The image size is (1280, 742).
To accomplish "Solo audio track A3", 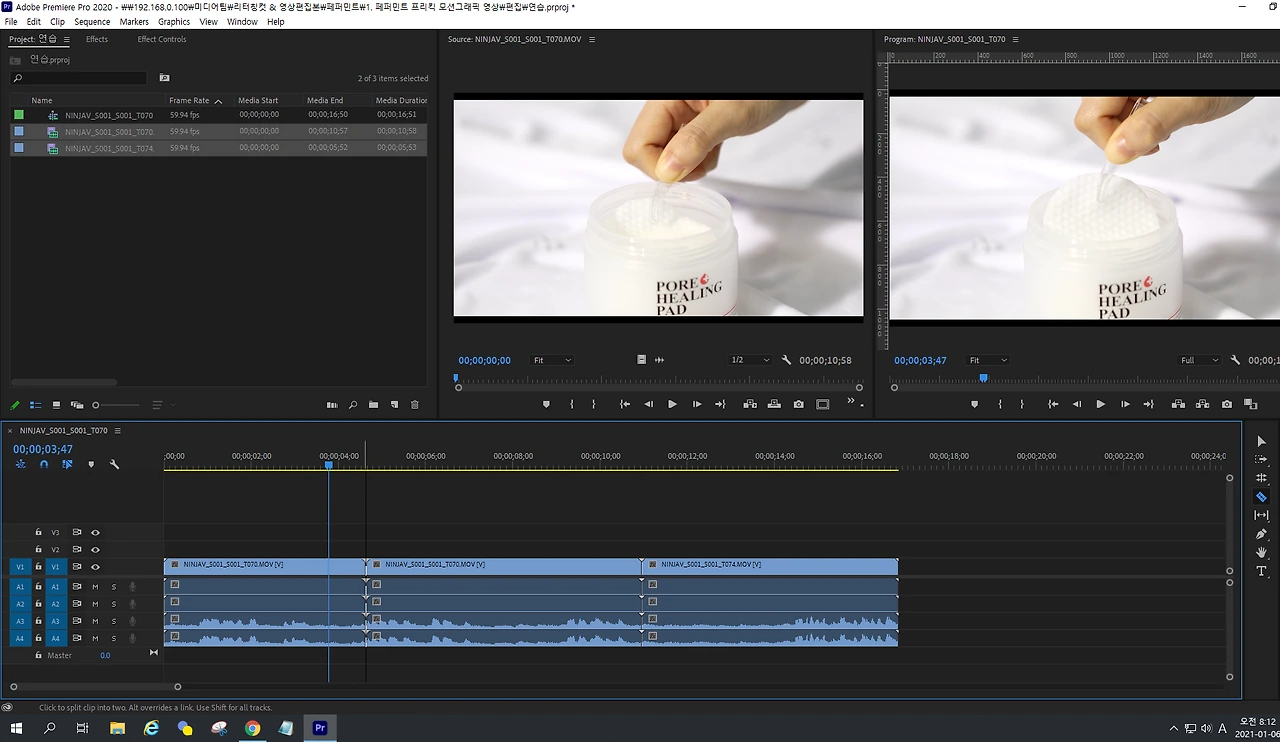I will coord(114,621).
